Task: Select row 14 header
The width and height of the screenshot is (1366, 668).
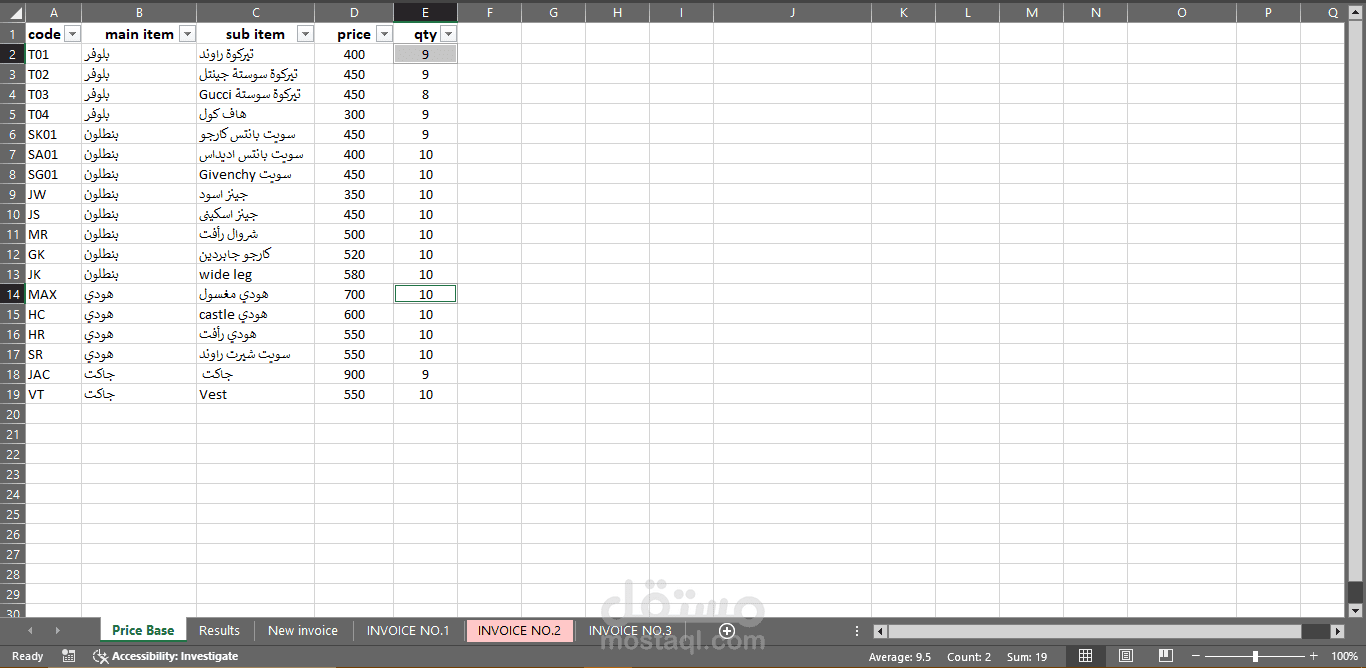Action: click(x=12, y=294)
